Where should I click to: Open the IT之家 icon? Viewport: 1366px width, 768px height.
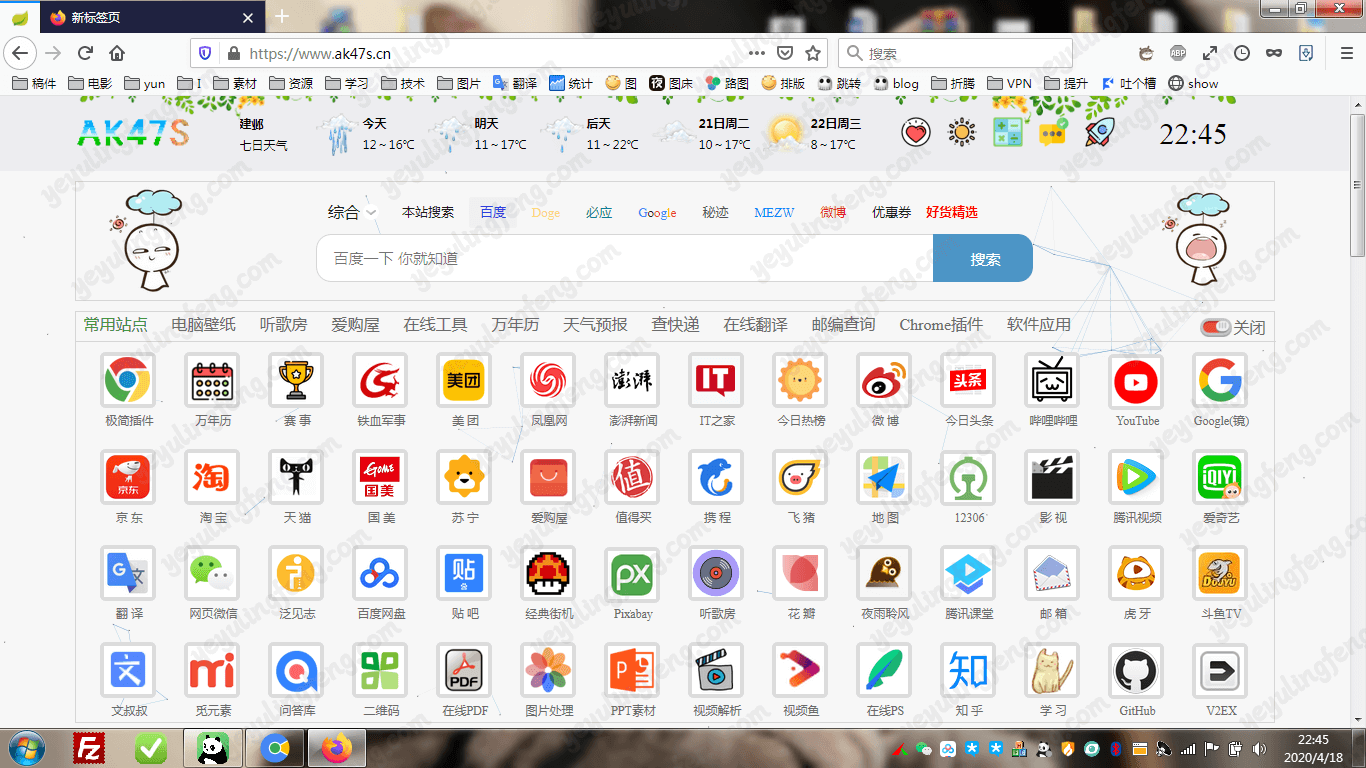pyautogui.click(x=716, y=381)
